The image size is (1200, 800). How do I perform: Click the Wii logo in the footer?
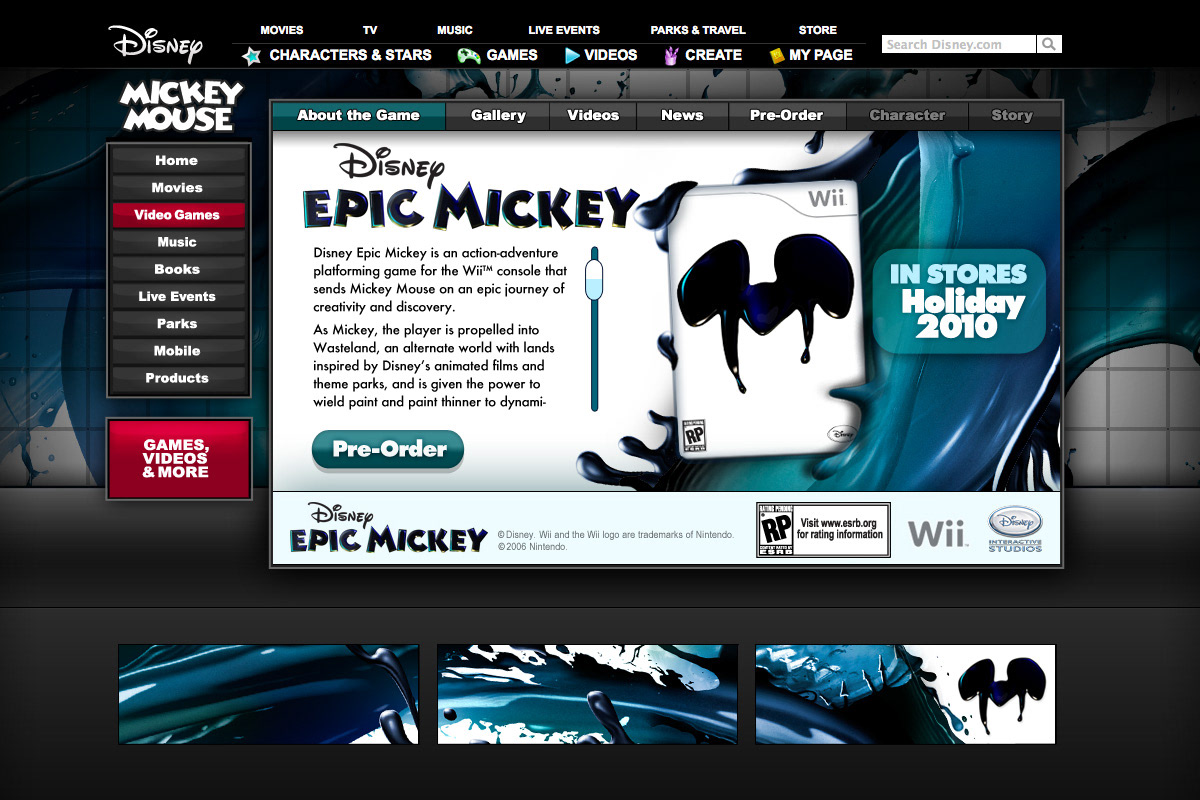pyautogui.click(x=937, y=533)
